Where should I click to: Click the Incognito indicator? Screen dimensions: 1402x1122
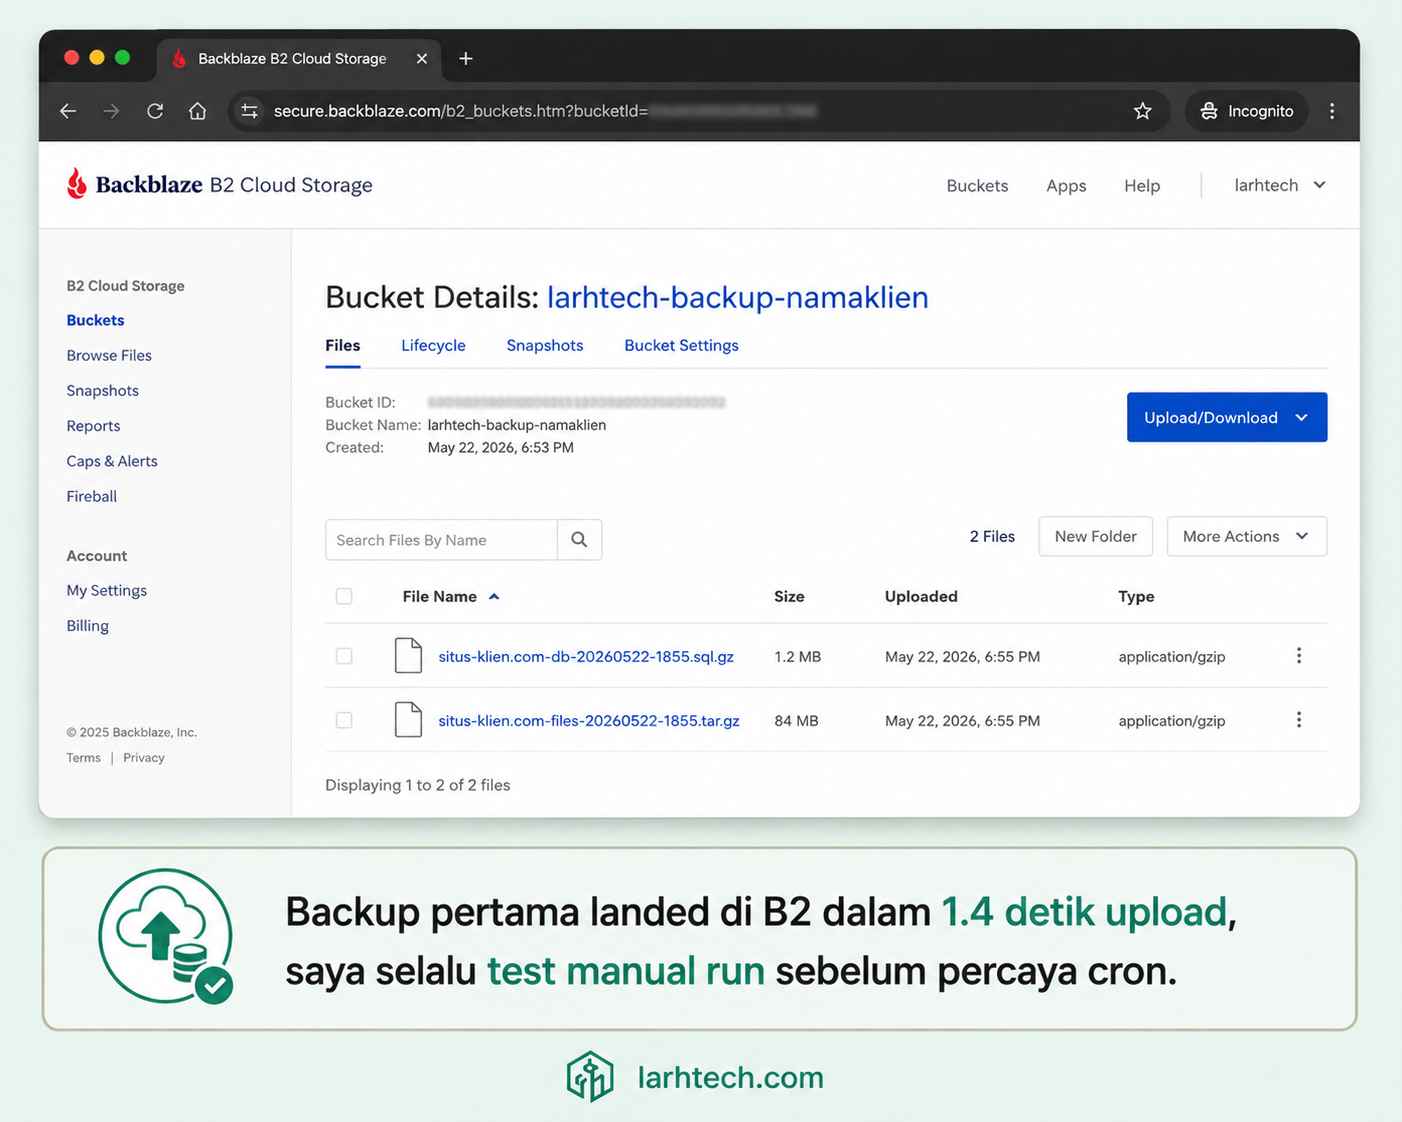[x=1246, y=111]
